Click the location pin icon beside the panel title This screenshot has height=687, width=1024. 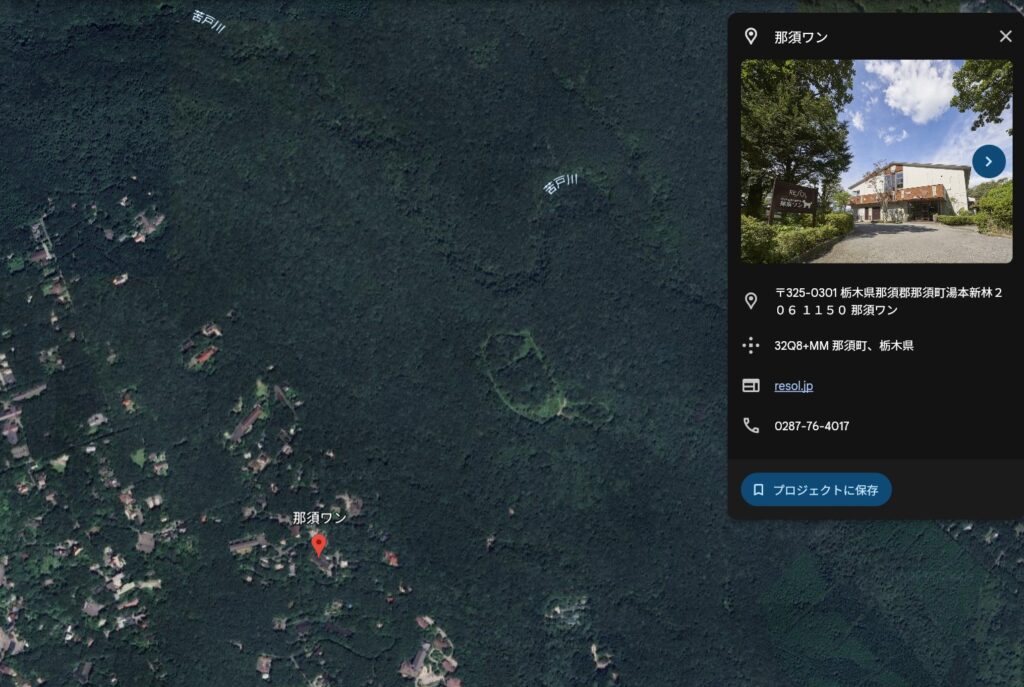click(751, 37)
